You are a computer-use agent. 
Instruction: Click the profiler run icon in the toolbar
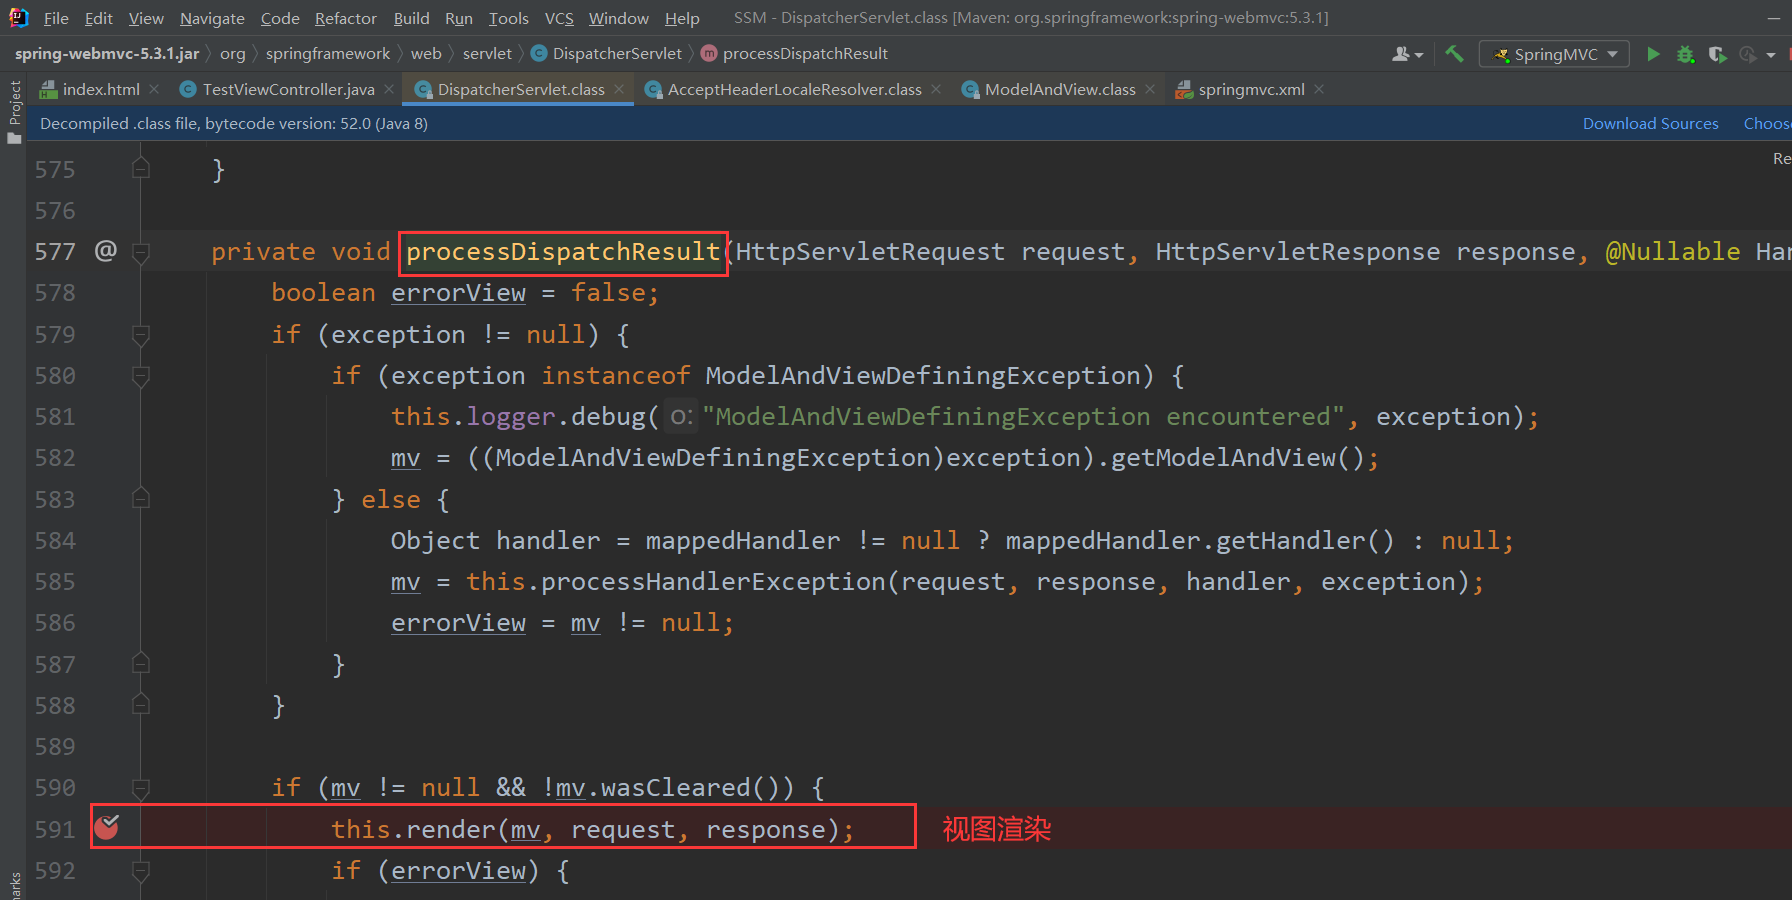(1748, 54)
